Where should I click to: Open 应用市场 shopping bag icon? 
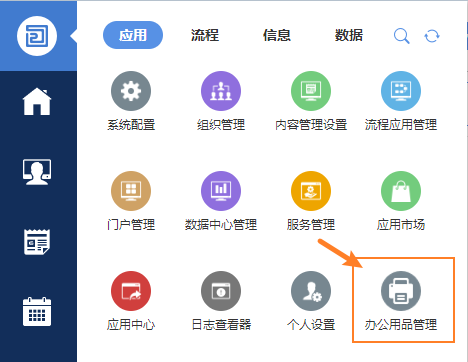tap(401, 191)
